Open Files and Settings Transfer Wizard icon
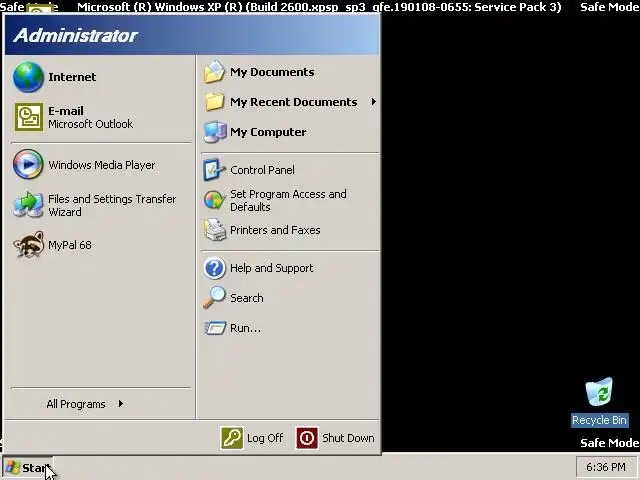640x480 pixels. 28,205
